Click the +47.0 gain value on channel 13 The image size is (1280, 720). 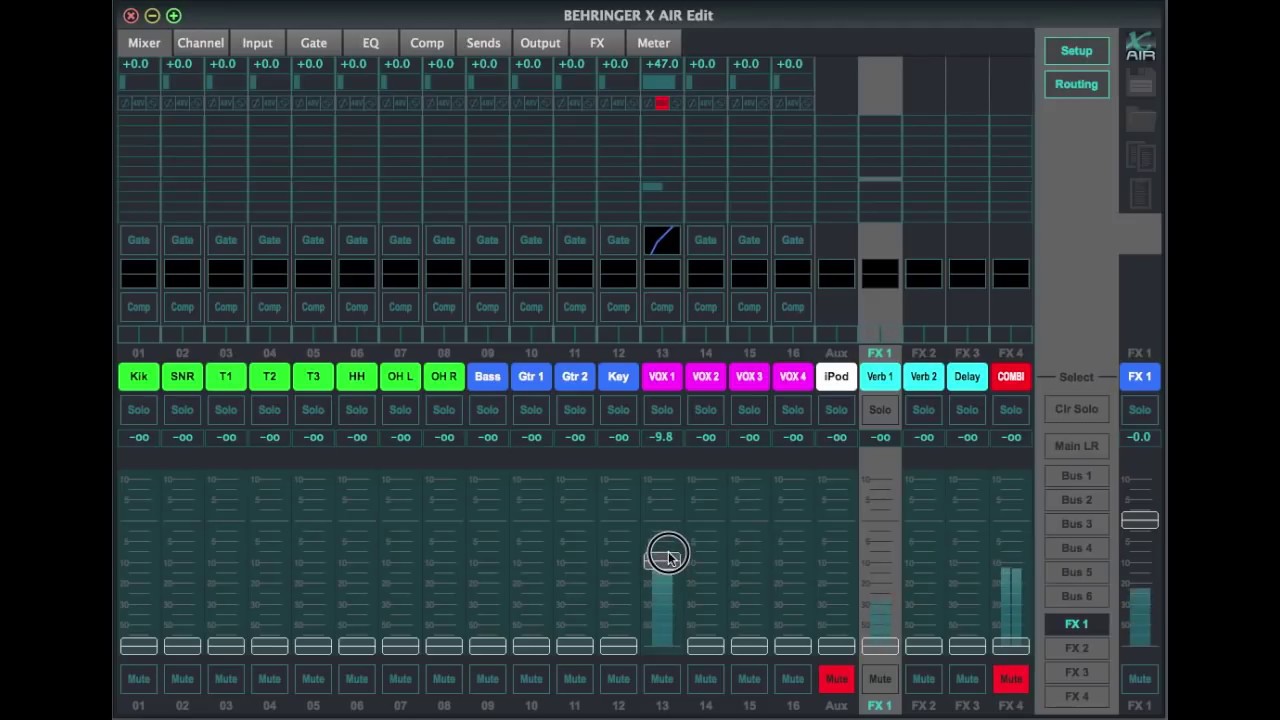pyautogui.click(x=662, y=64)
